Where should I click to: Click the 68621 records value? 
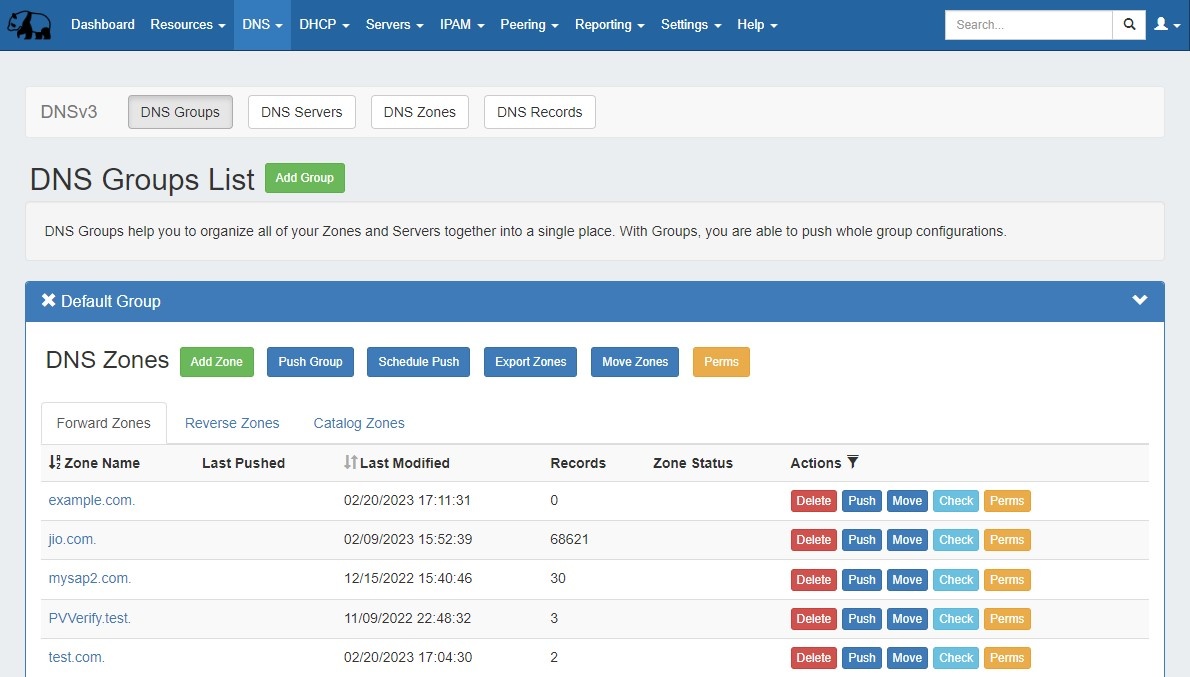[x=569, y=540]
